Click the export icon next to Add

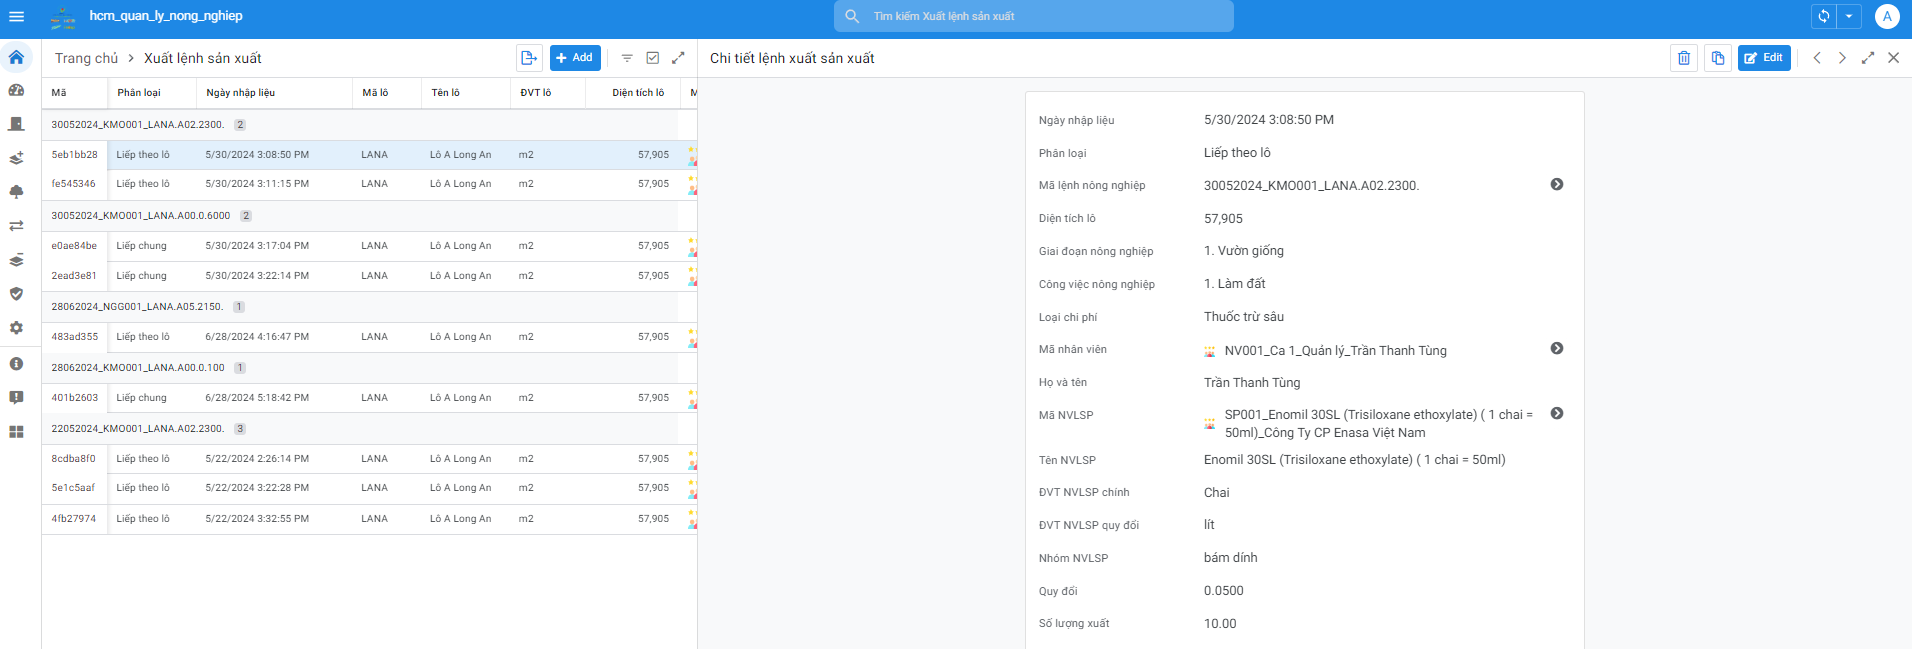[x=529, y=58]
